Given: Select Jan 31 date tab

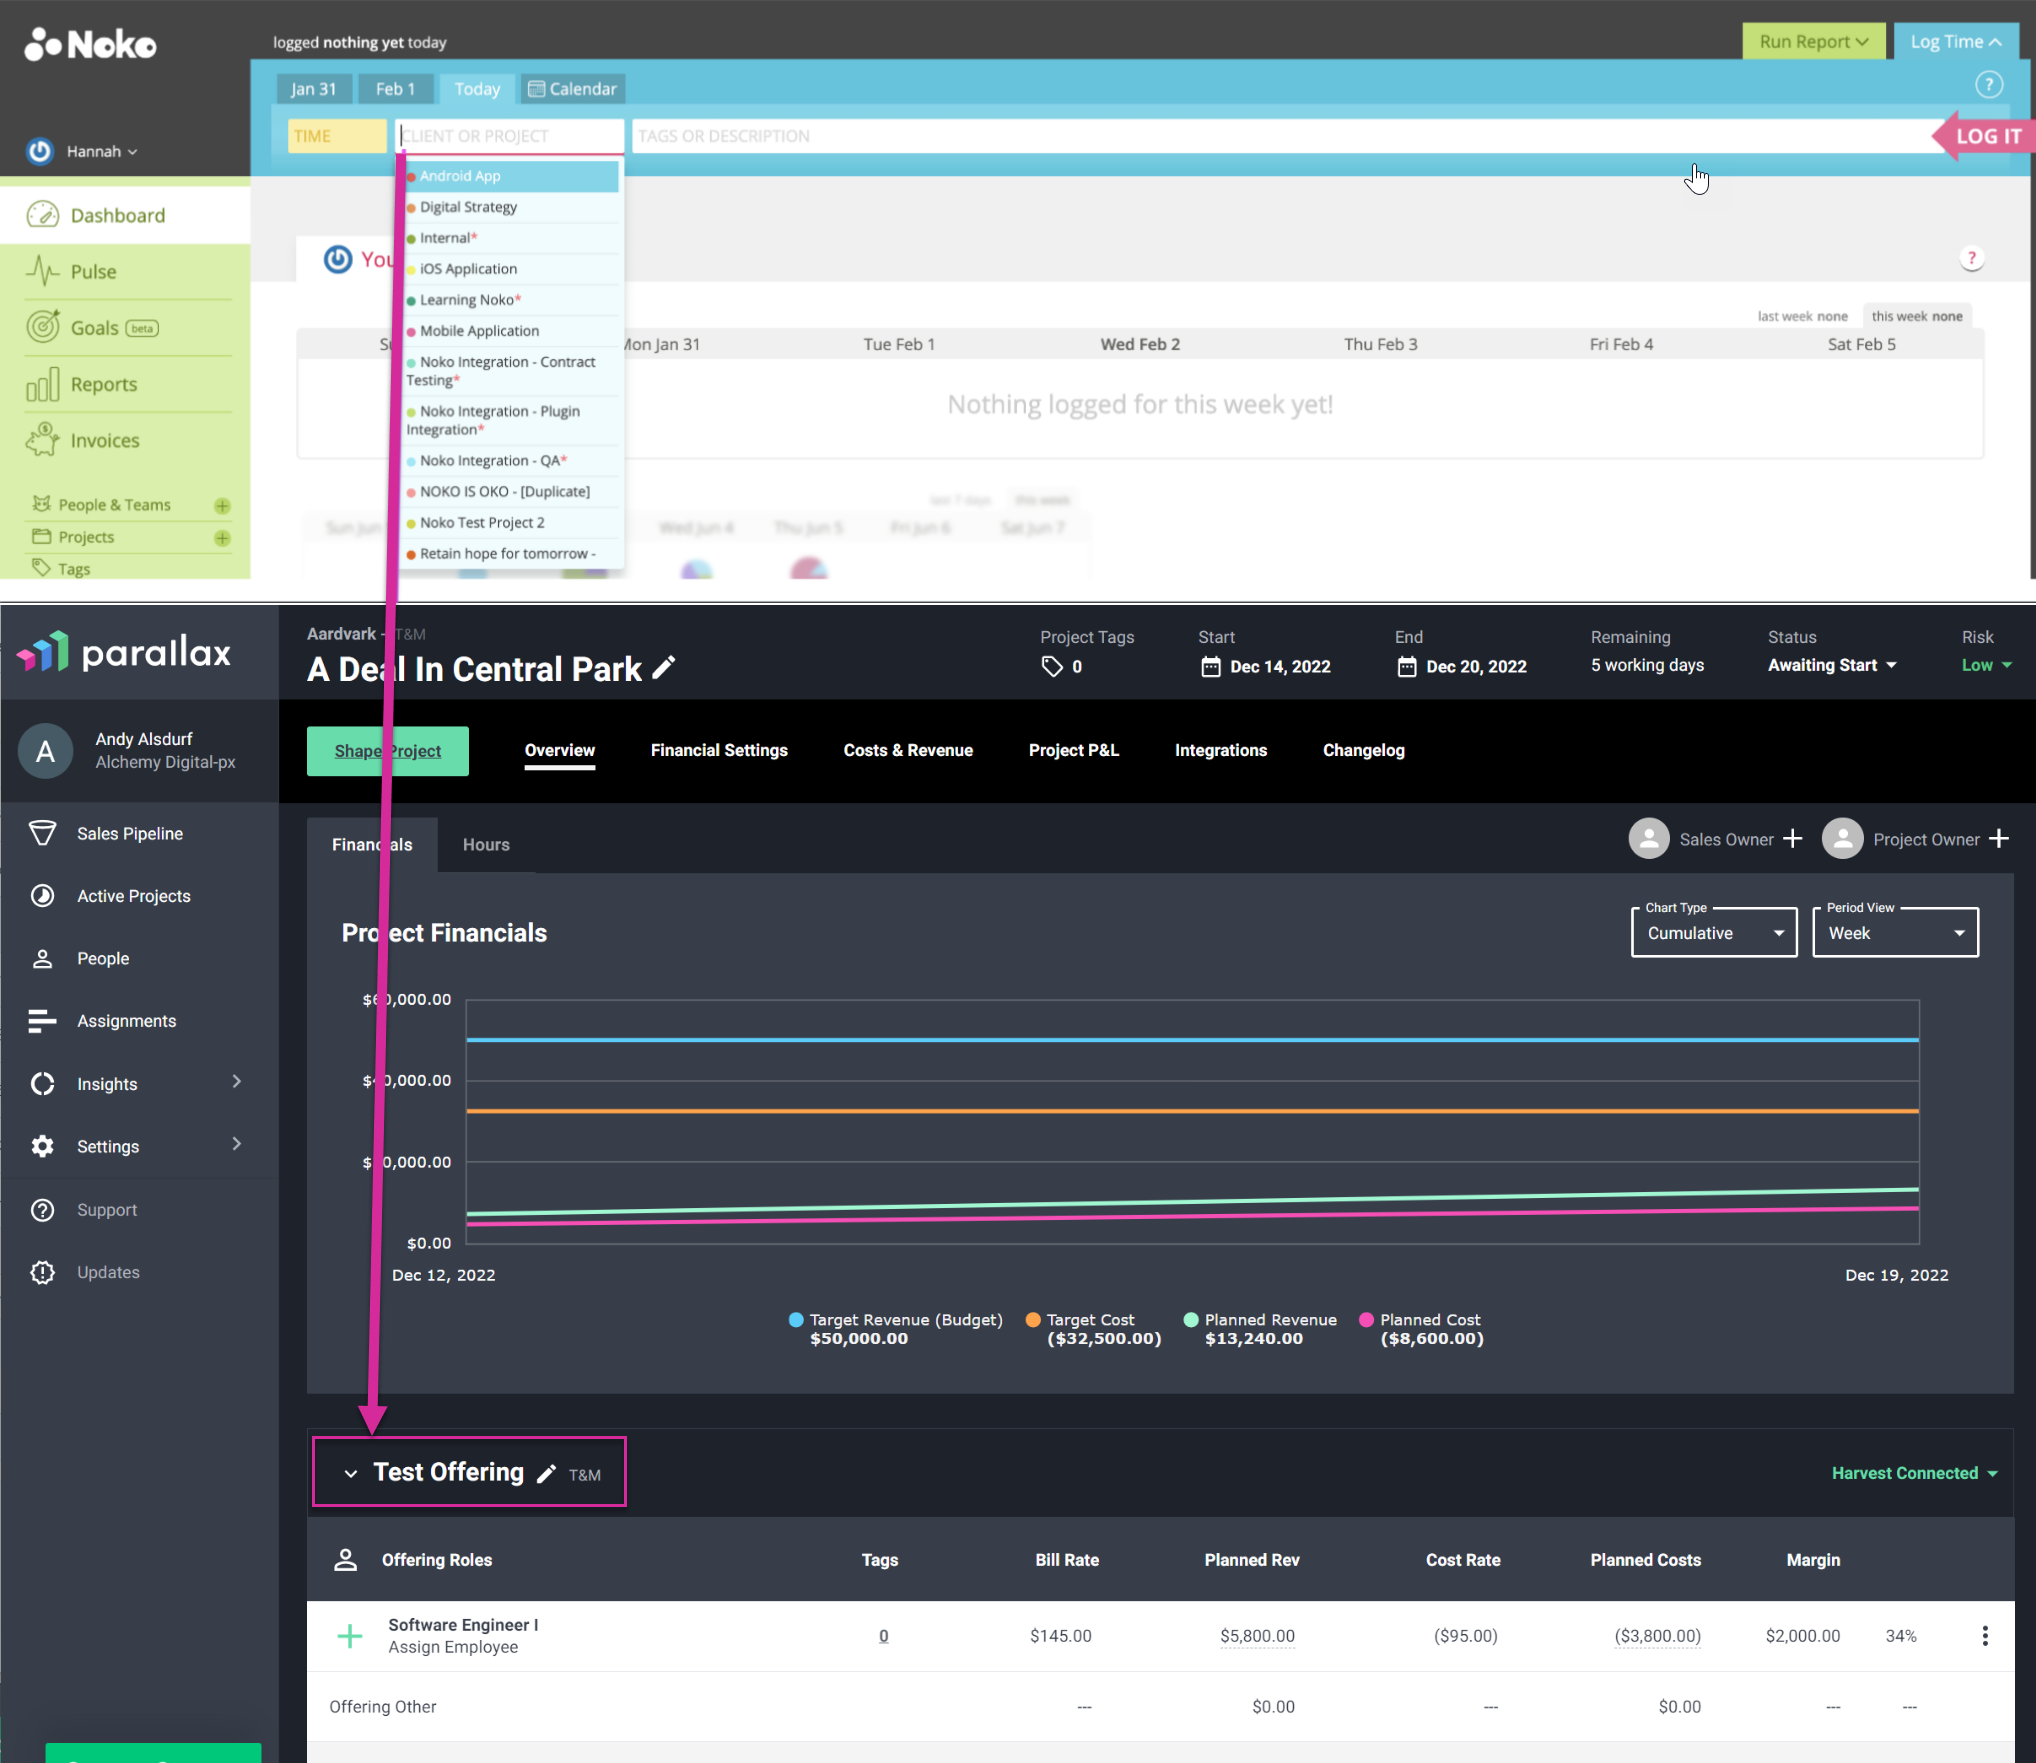Looking at the screenshot, I should pos(313,89).
